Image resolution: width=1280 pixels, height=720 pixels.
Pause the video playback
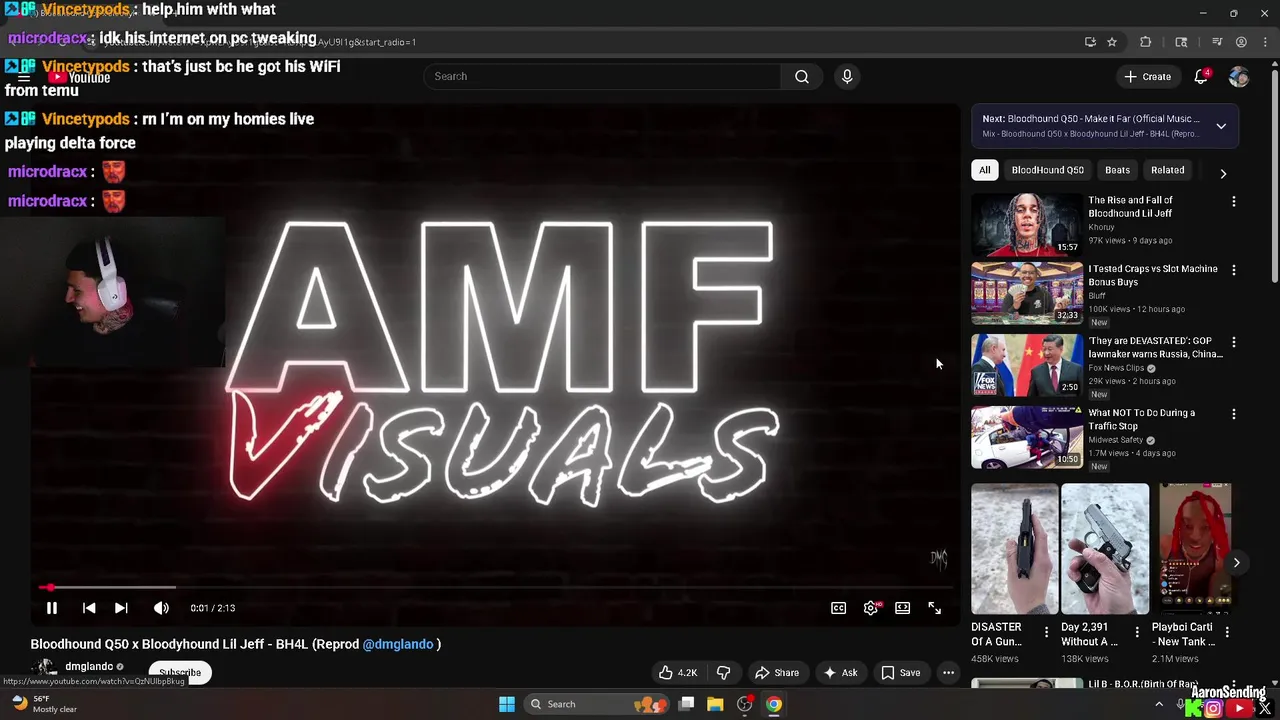pyautogui.click(x=52, y=608)
